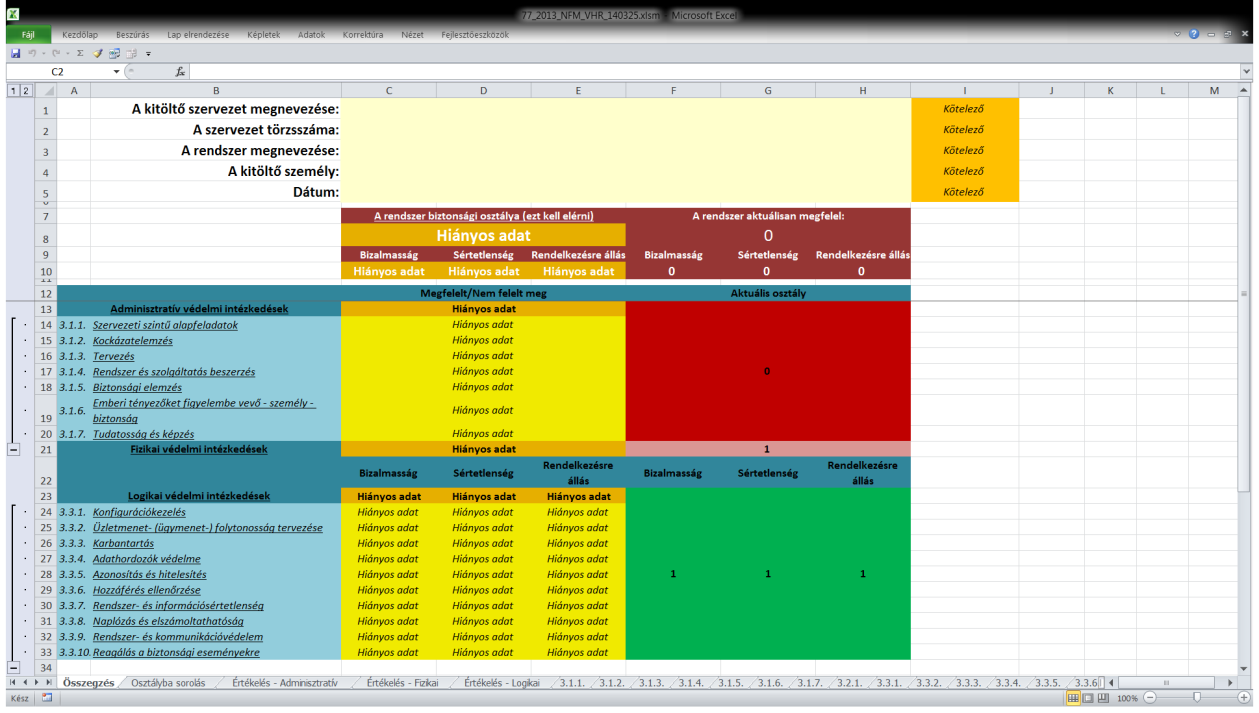Open the Korrektúra ribbon tab
Screen dimensions: 1259x713
point(363,35)
